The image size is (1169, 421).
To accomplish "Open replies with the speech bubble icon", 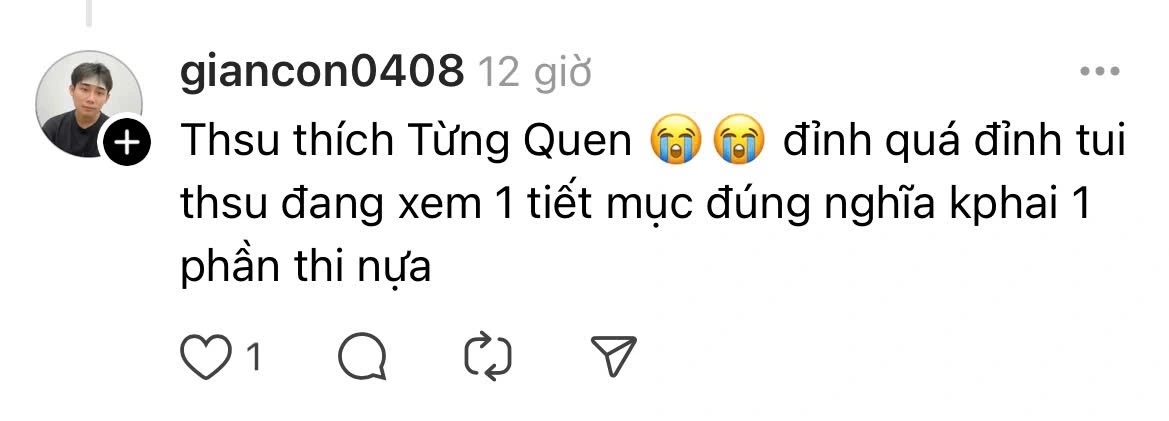I will point(362,356).
